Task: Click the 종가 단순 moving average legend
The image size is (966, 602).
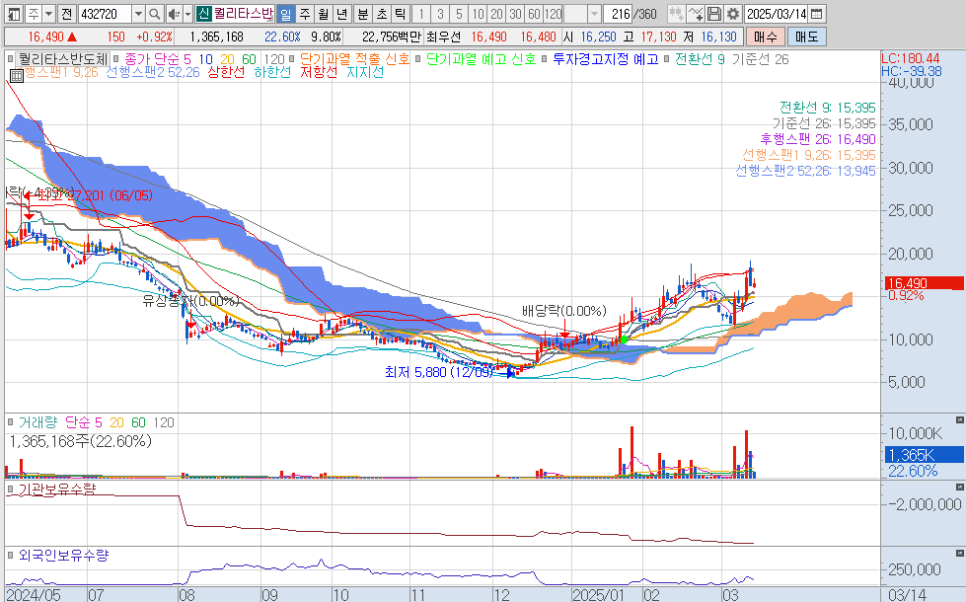Action: (154, 59)
